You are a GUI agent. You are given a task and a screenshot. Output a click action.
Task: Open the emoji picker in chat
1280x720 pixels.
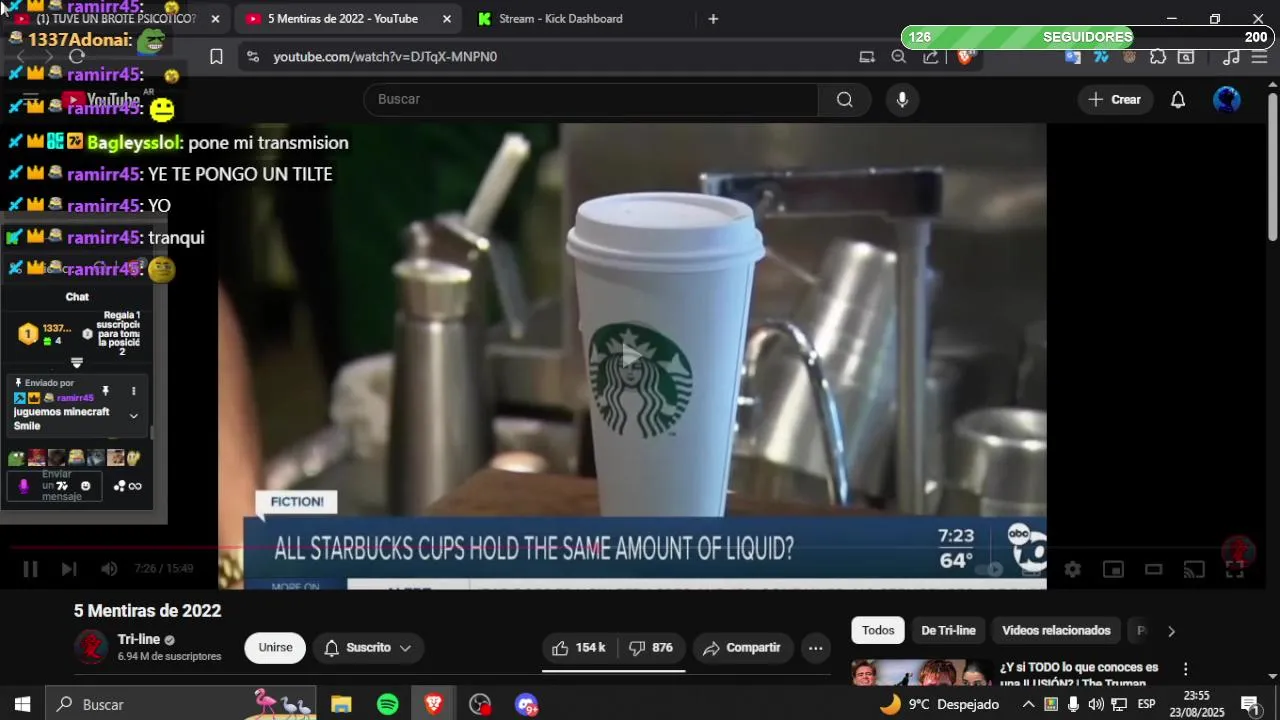pyautogui.click(x=85, y=486)
